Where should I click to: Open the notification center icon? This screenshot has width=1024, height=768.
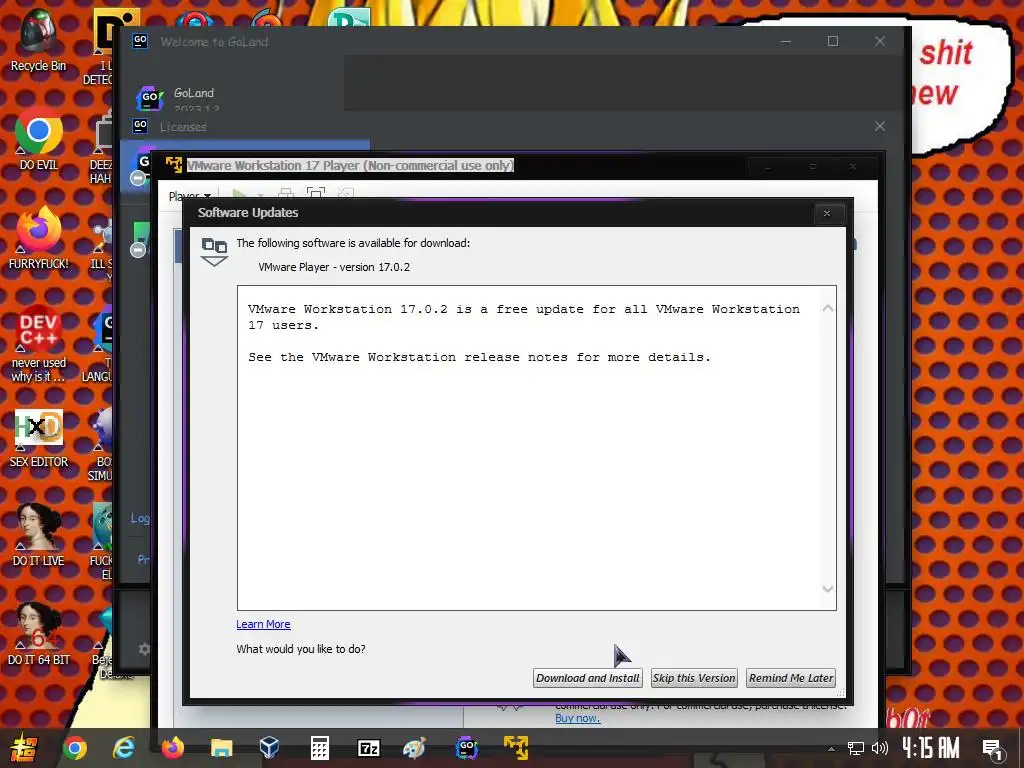[x=993, y=749]
